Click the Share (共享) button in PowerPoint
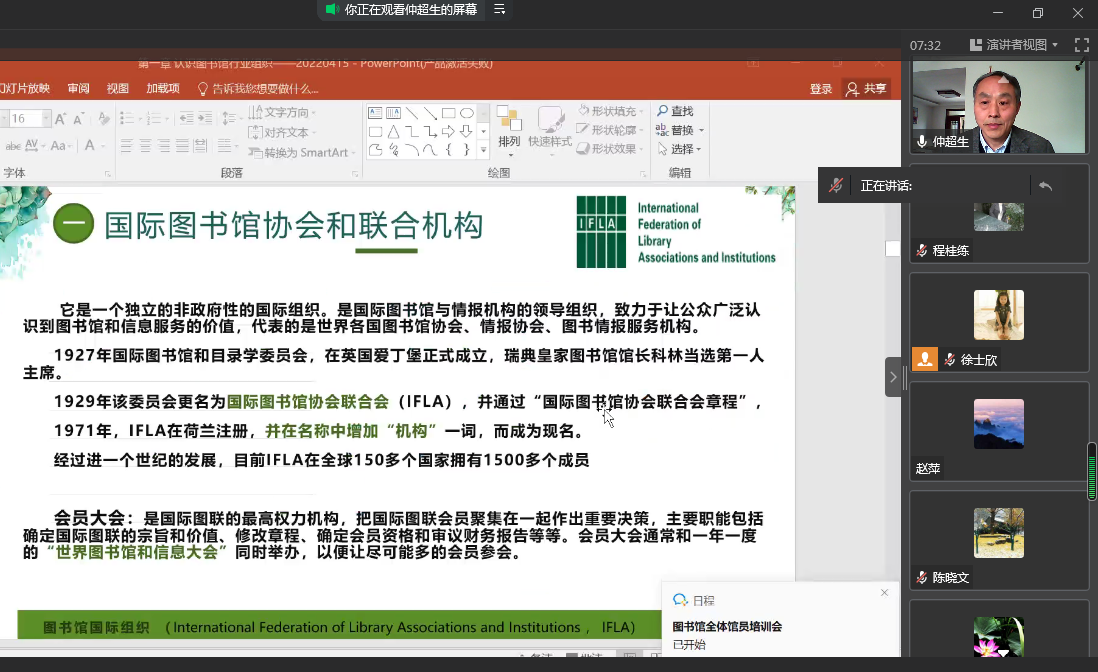The width and height of the screenshot is (1098, 672). click(x=866, y=89)
